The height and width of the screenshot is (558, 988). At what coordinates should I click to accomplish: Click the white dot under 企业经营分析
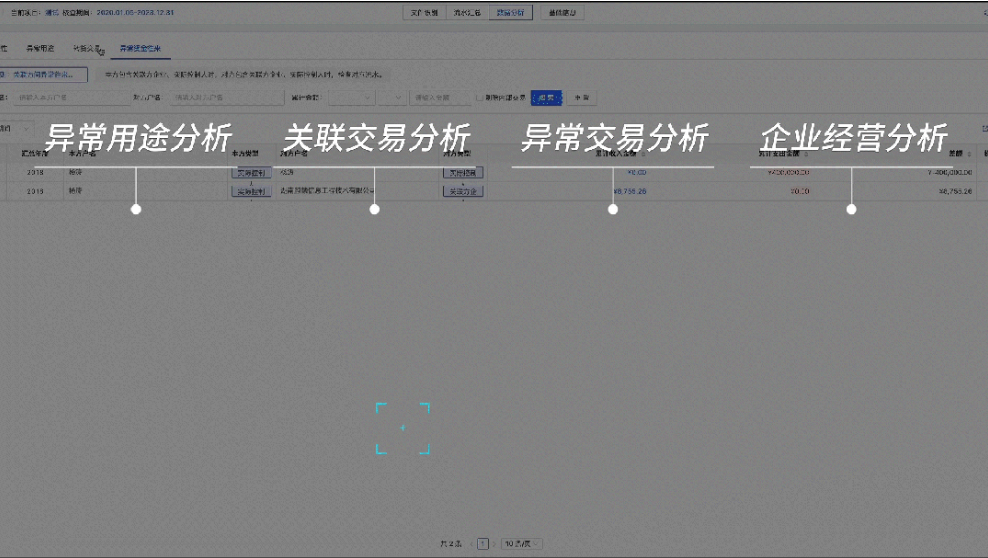(x=851, y=209)
